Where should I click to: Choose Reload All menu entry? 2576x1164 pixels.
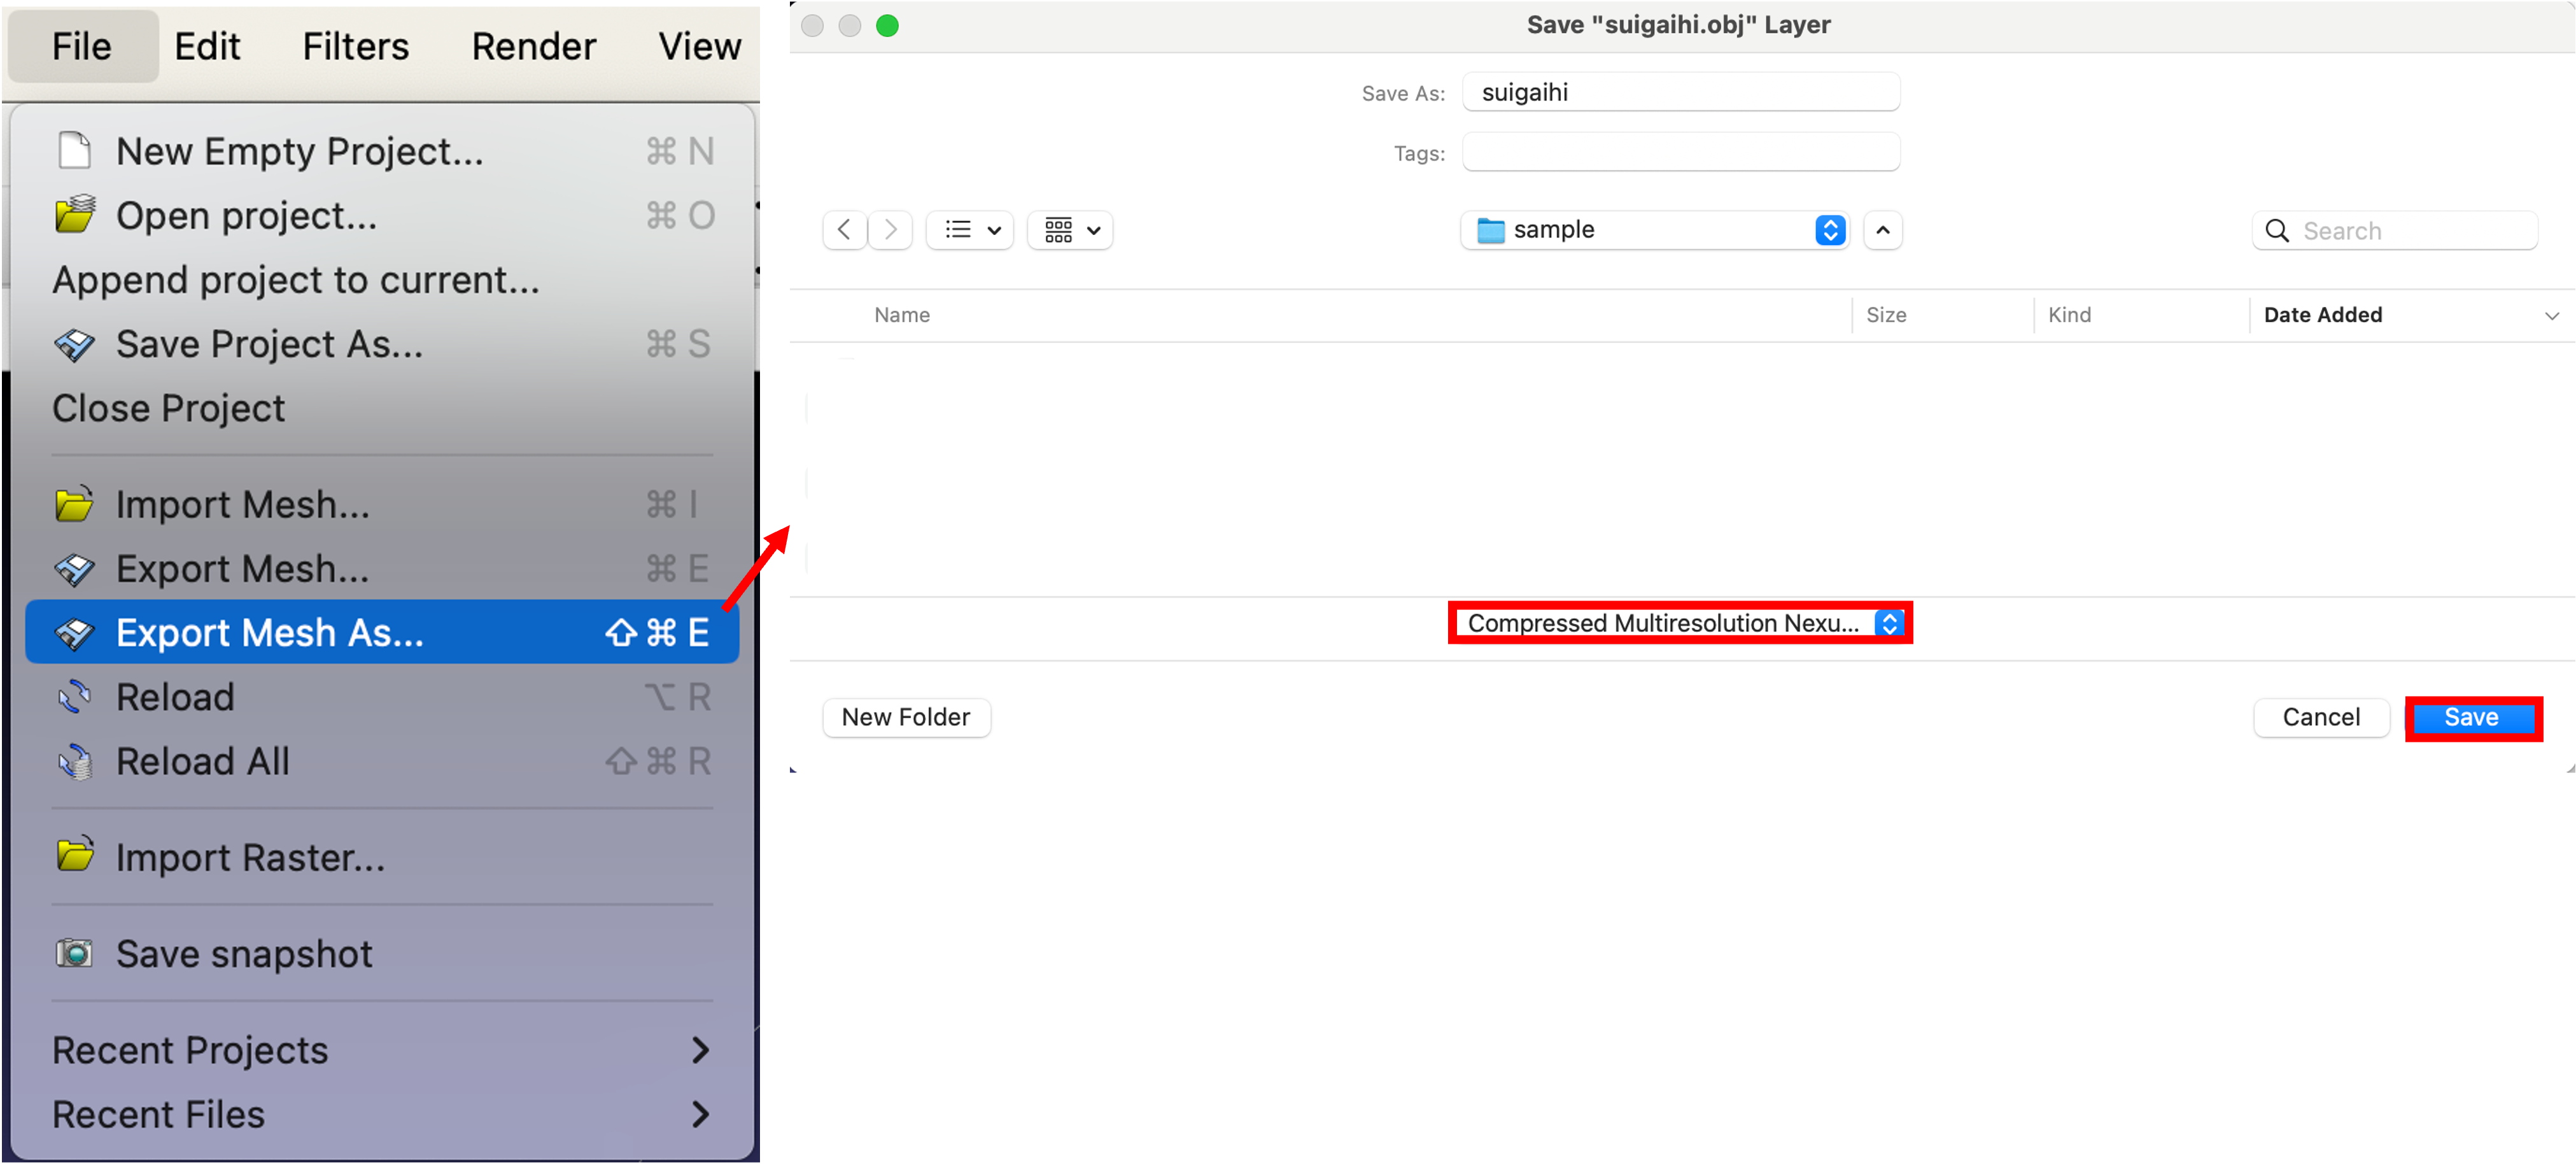pos(382,761)
